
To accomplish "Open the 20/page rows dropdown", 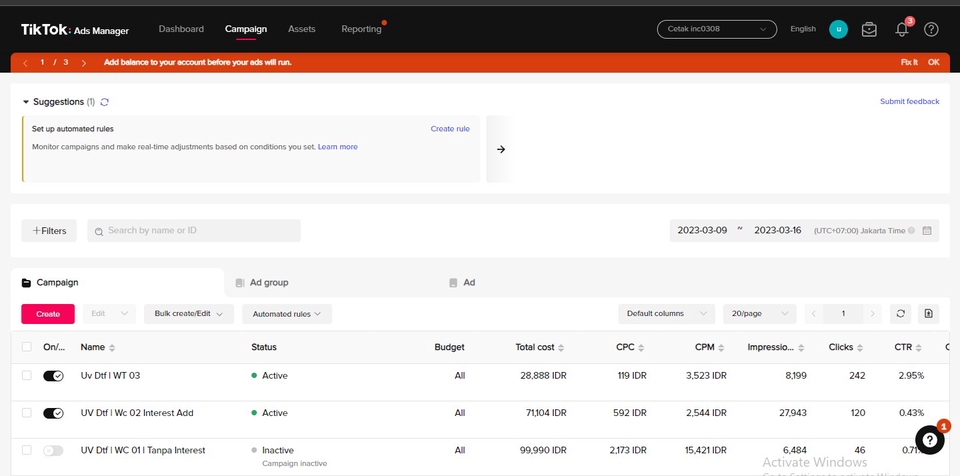I will tap(759, 314).
